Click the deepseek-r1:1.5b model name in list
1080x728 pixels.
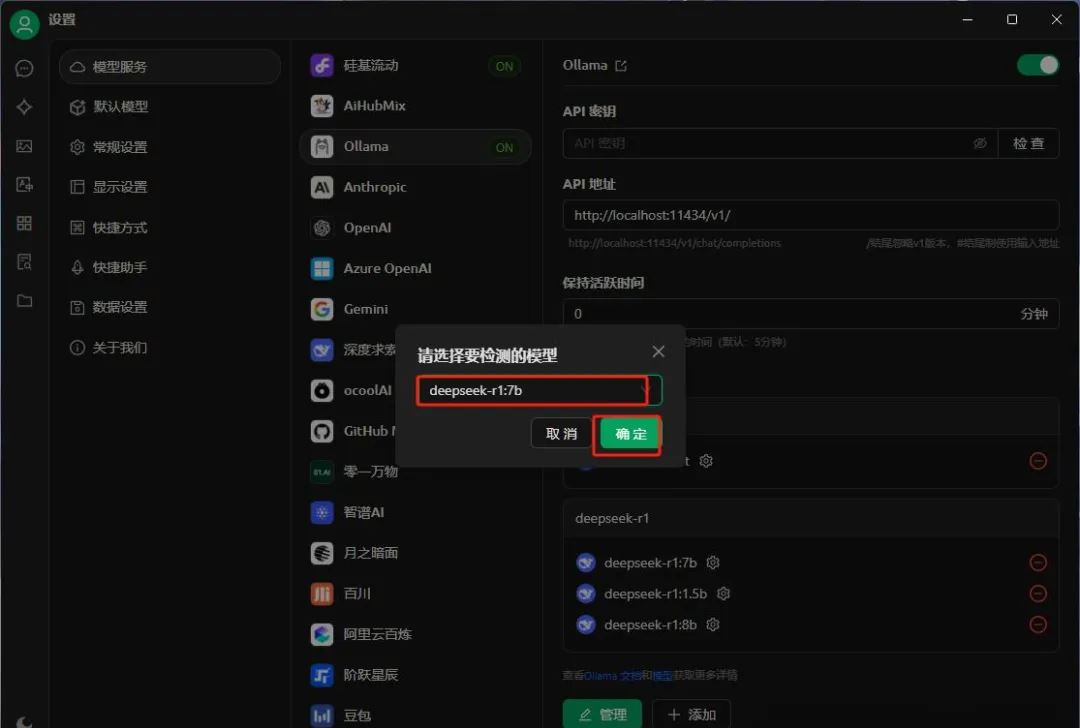click(x=656, y=594)
